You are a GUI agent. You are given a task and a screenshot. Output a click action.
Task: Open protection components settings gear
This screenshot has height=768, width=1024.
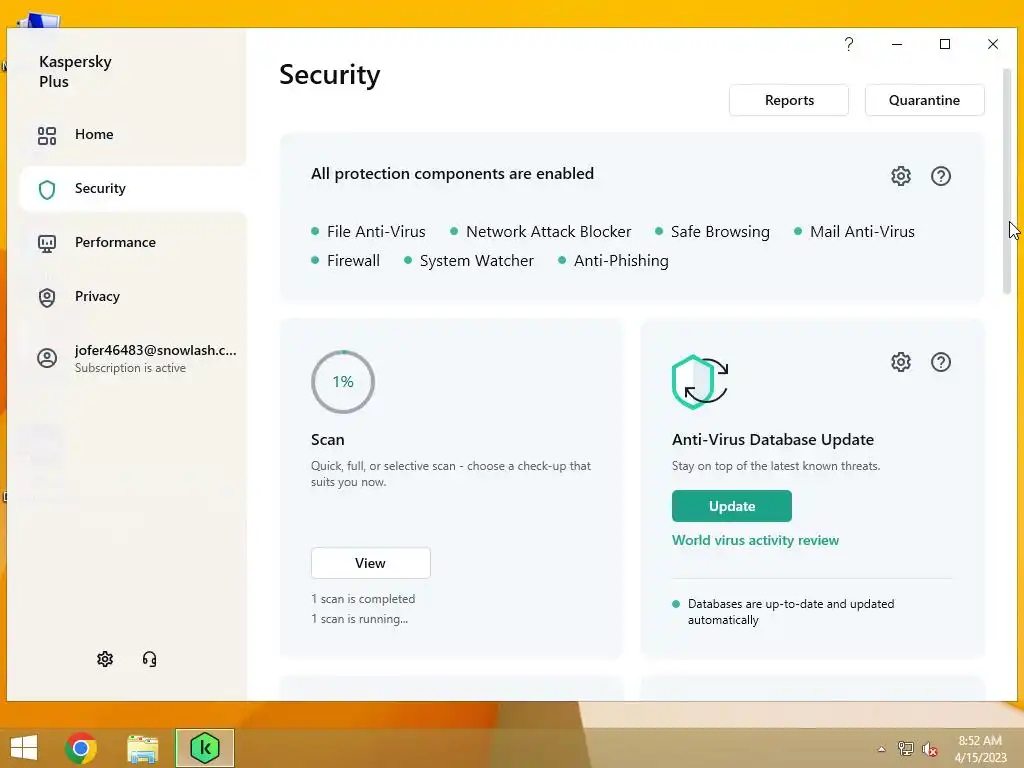(x=901, y=176)
